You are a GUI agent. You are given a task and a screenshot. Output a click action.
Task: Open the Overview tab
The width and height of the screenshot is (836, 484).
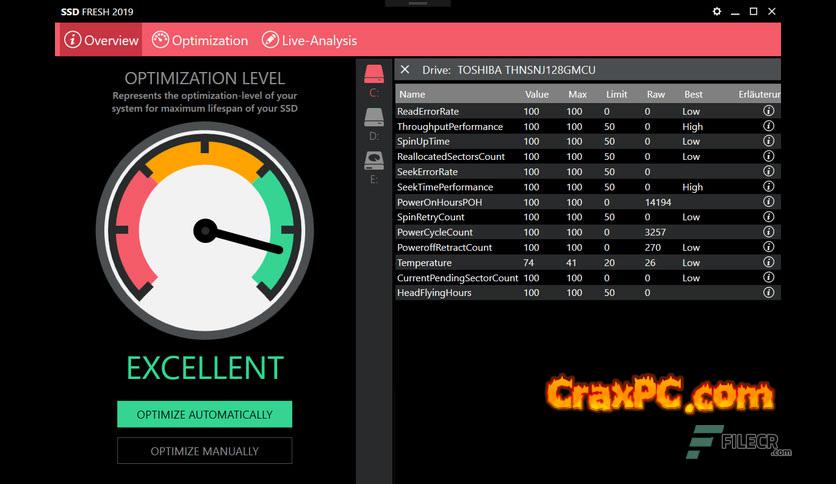point(101,40)
